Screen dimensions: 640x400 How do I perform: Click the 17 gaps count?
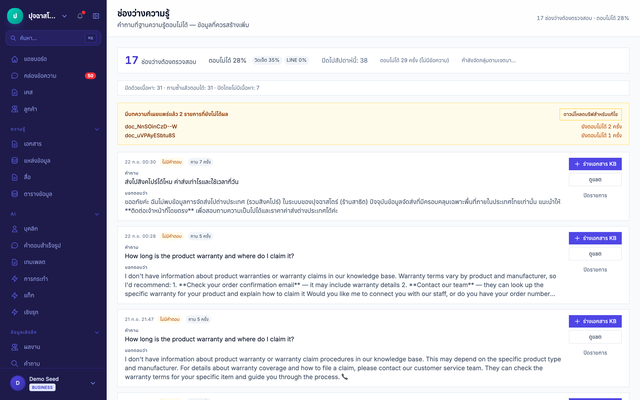(131, 60)
